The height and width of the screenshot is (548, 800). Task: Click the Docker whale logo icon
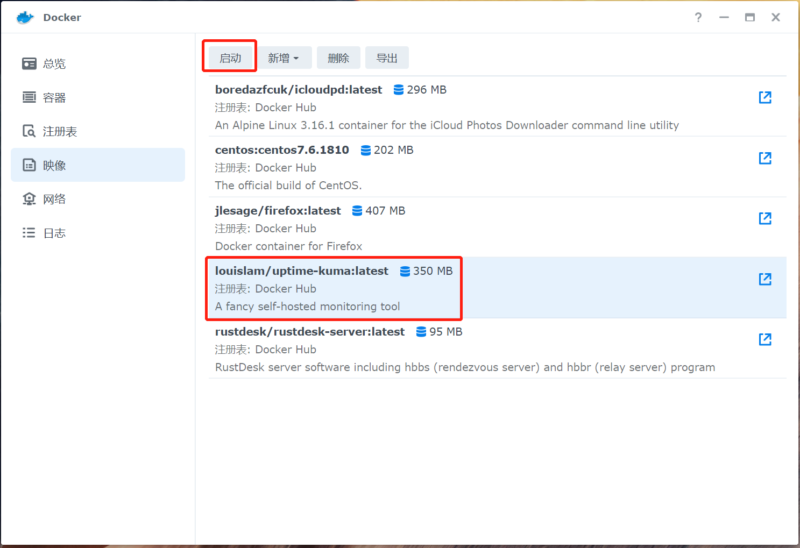tap(24, 18)
